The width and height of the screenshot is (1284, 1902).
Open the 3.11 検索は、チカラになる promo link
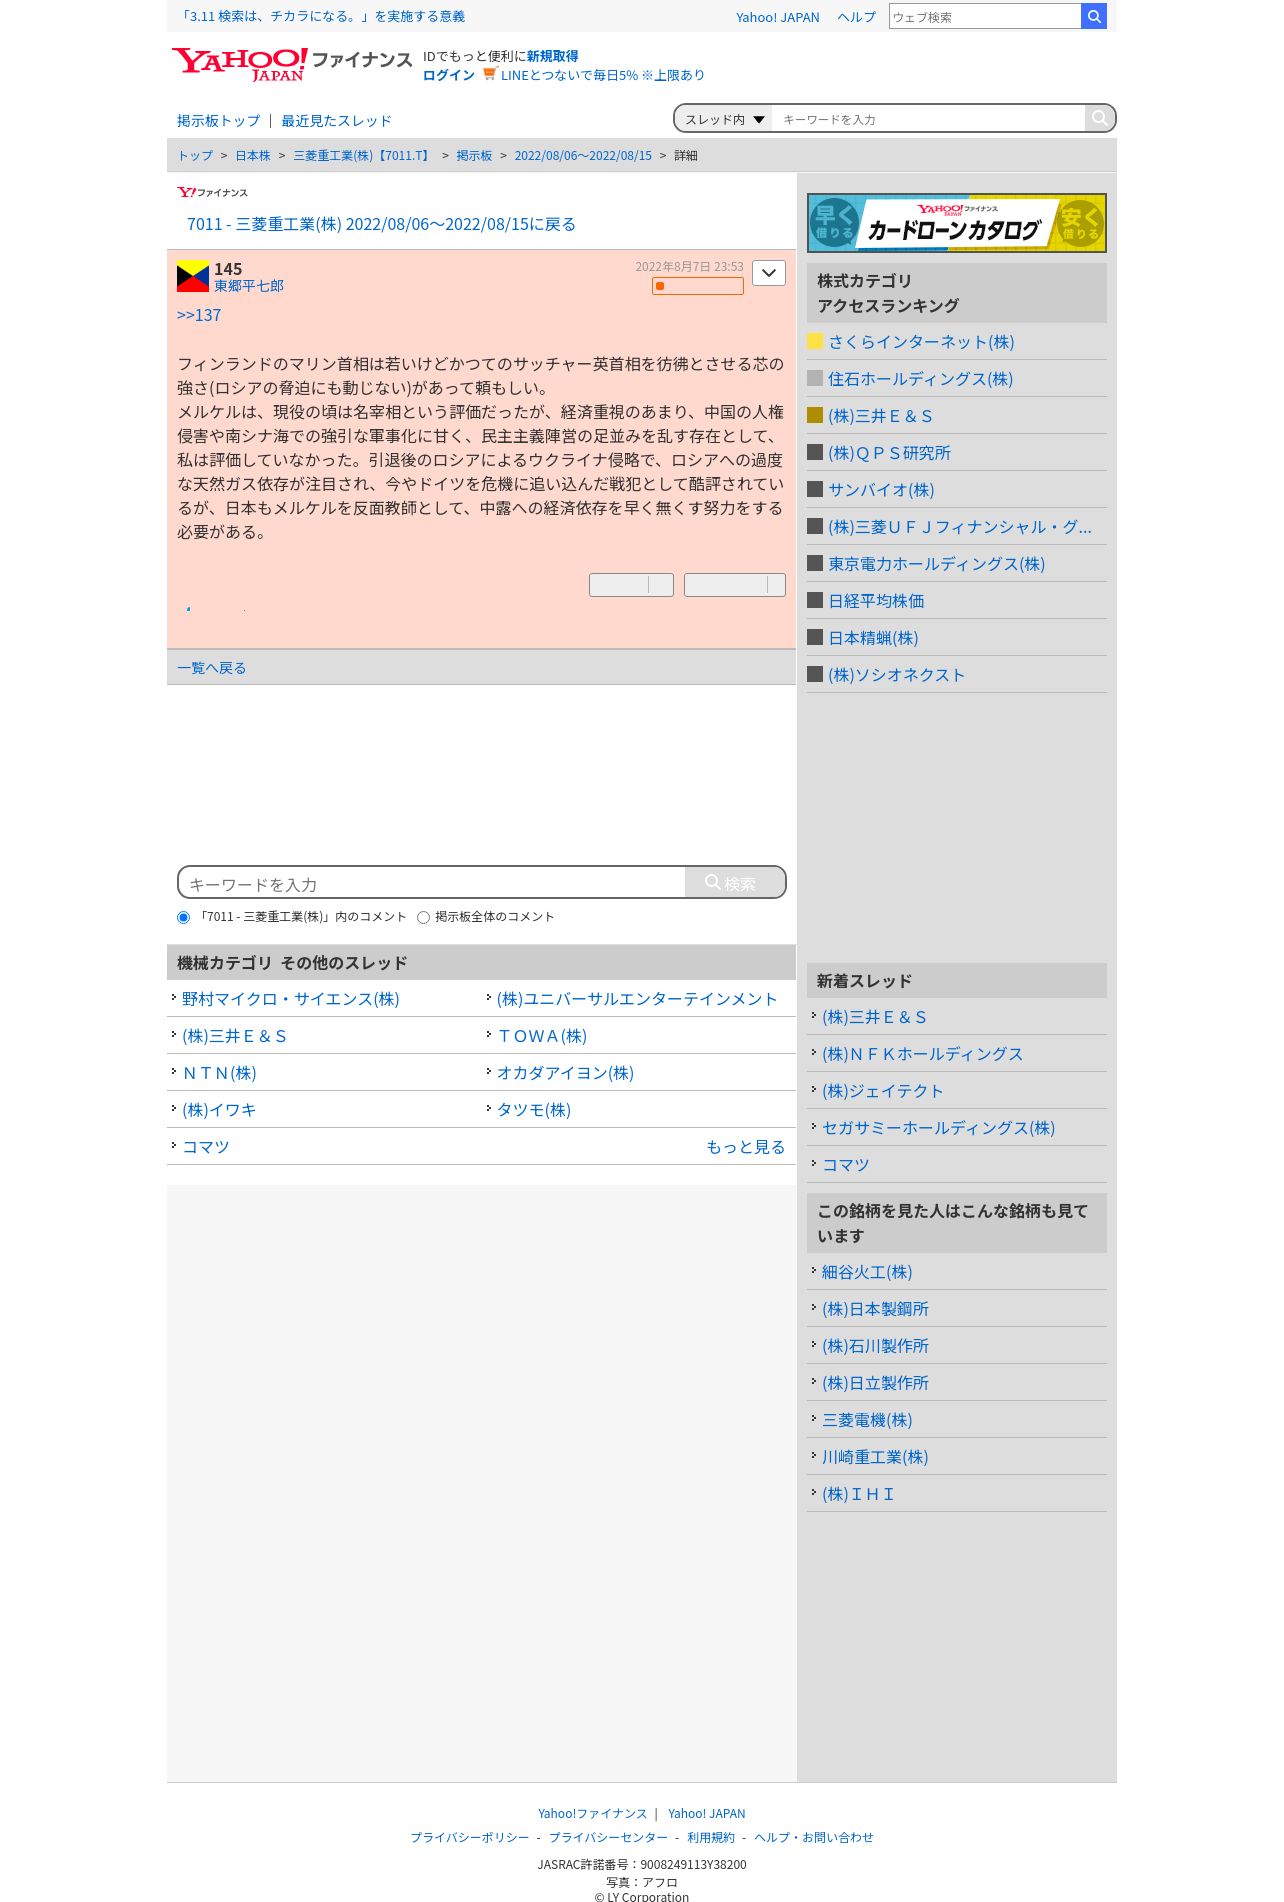320,16
